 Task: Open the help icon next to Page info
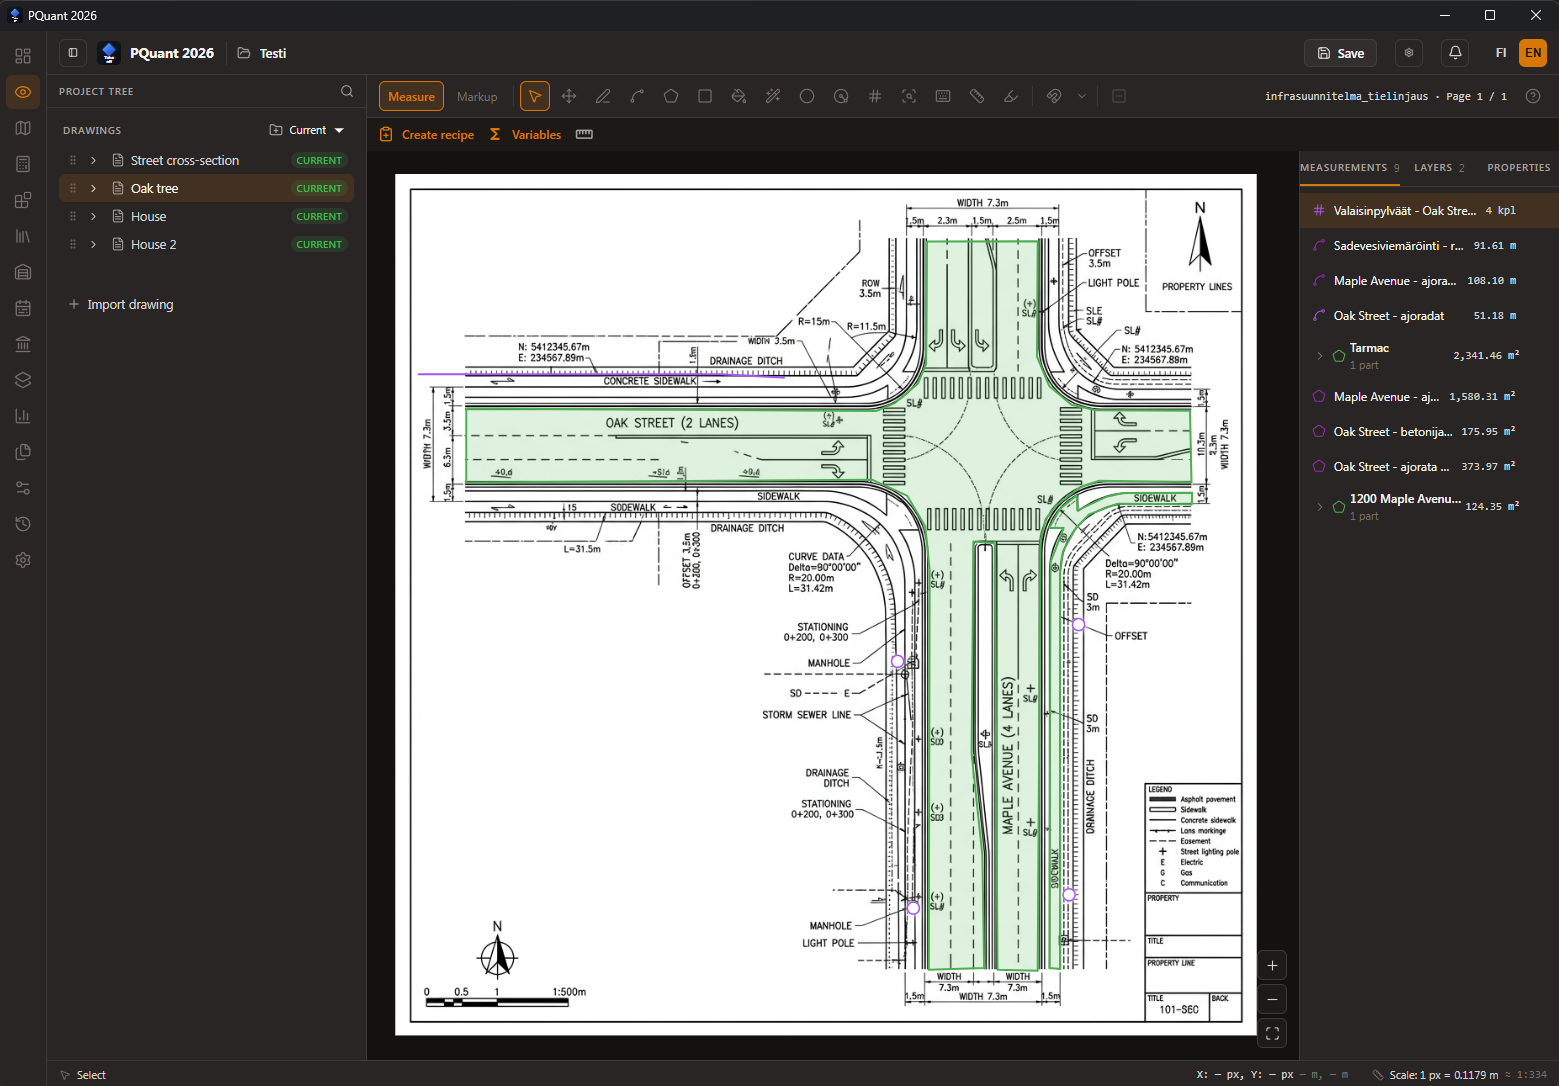[1533, 96]
